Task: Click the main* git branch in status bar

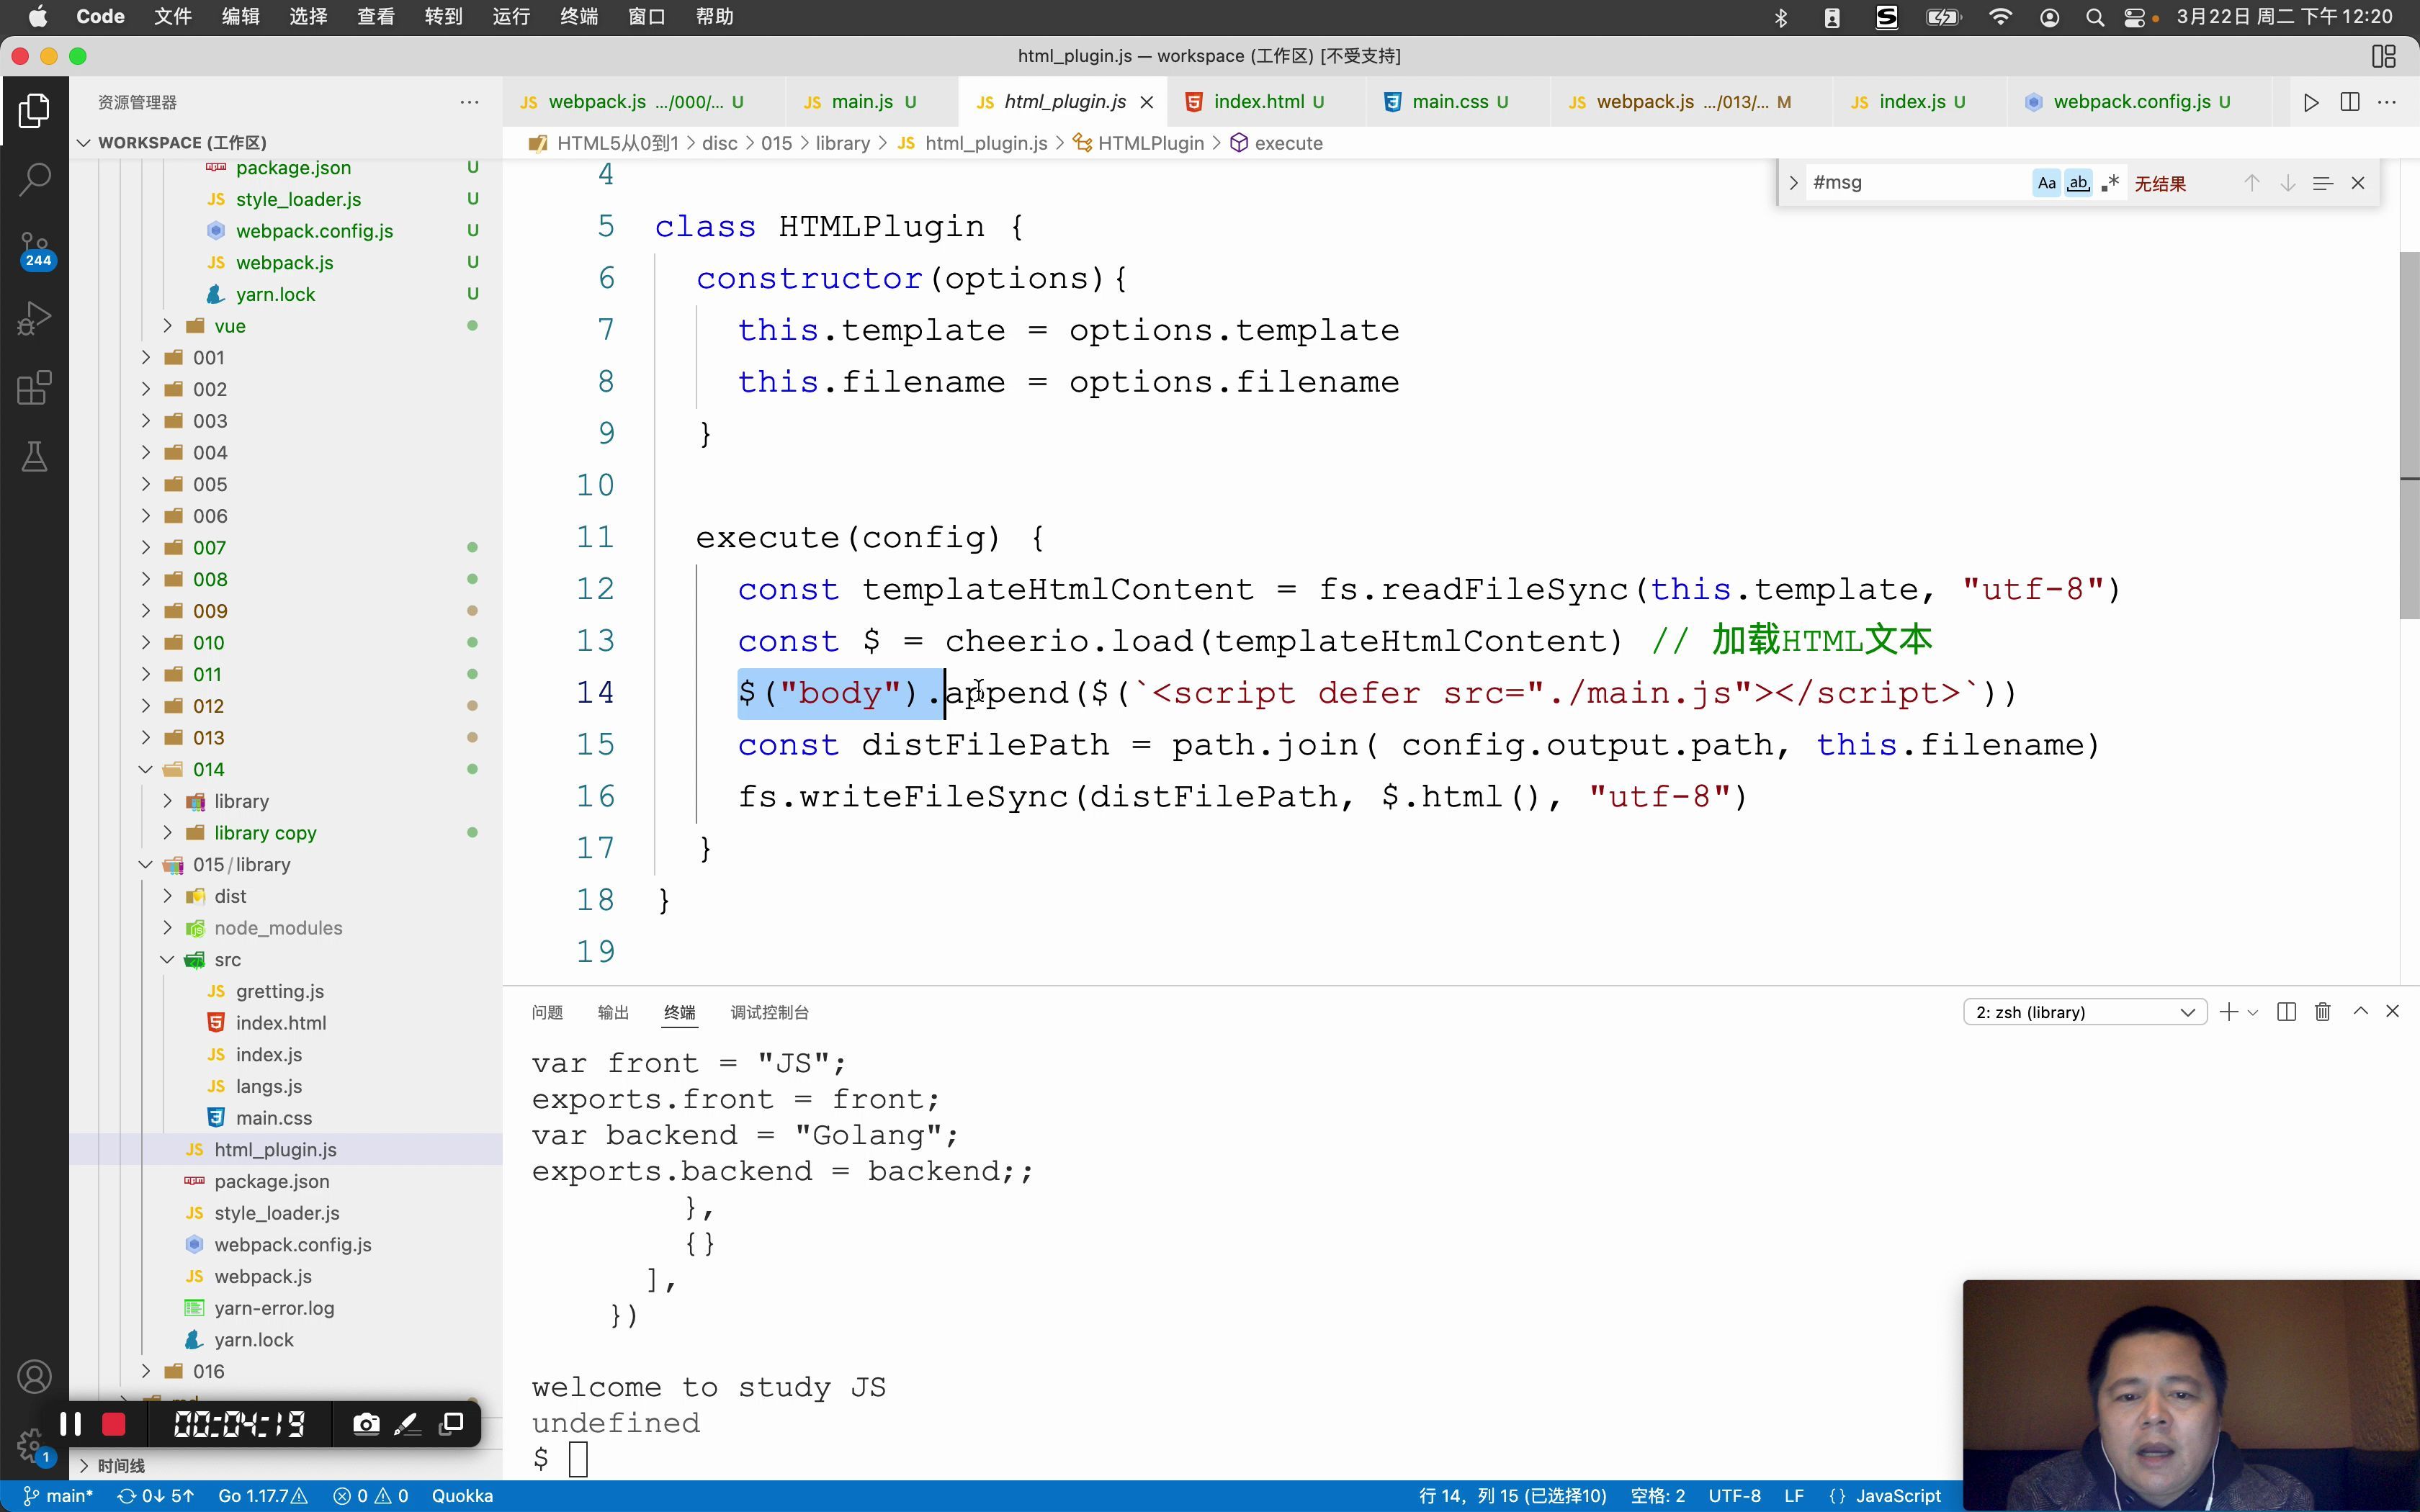Action: click(x=59, y=1496)
